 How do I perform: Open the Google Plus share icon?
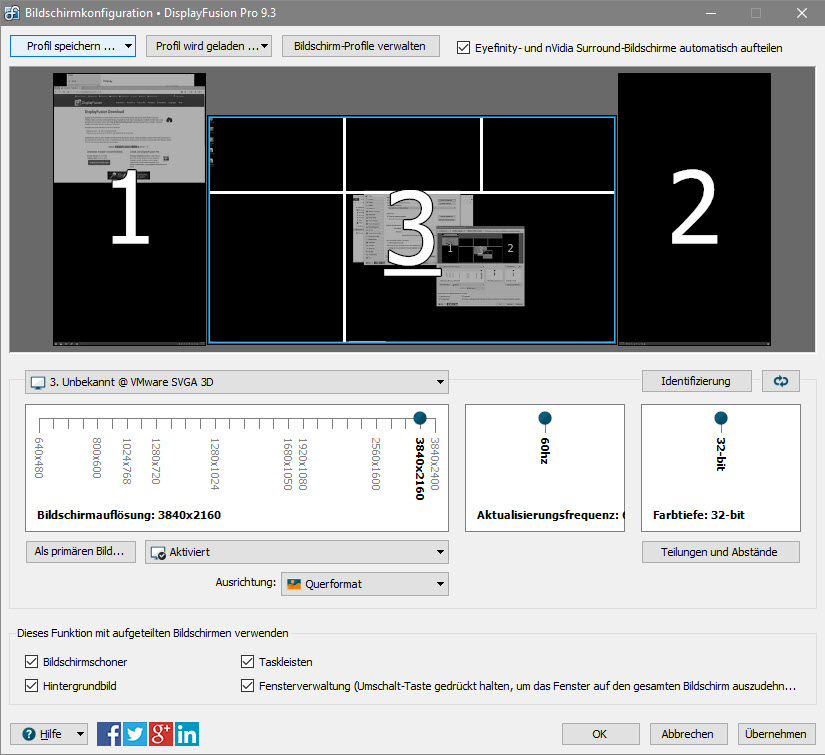[x=161, y=734]
